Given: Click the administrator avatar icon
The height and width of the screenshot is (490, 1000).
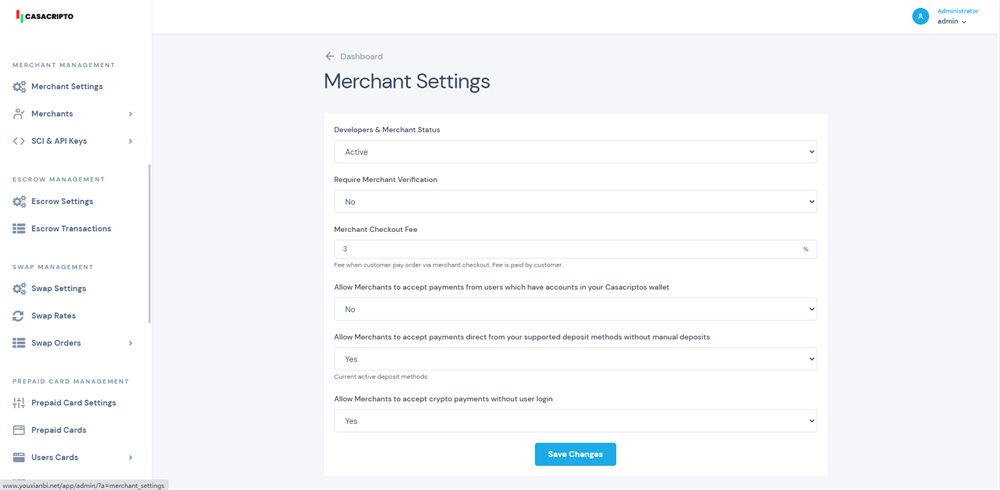Looking at the screenshot, I should (920, 16).
